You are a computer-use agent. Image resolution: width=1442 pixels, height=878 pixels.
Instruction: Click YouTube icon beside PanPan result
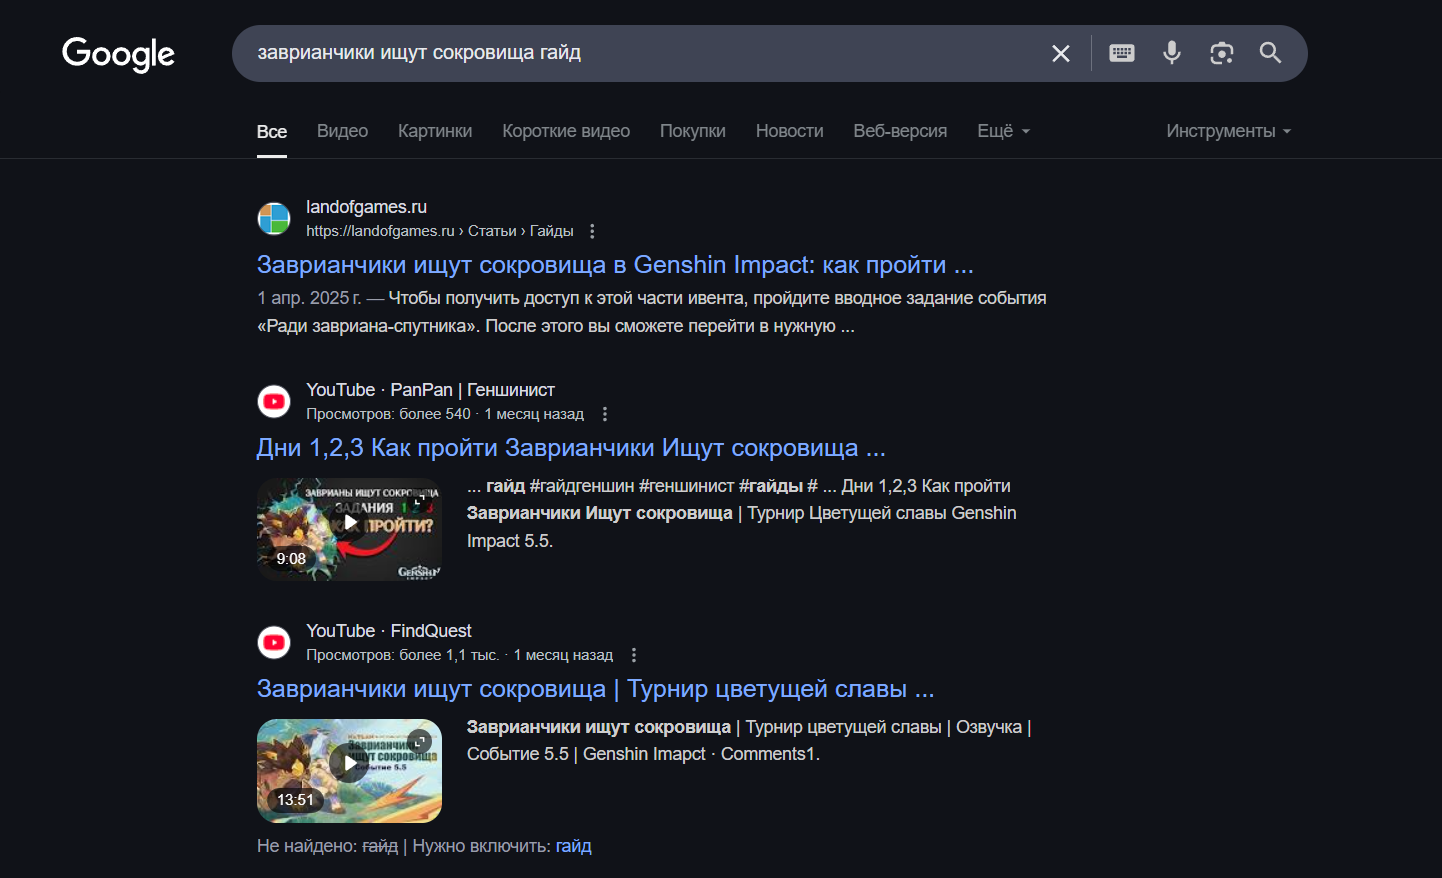pyautogui.click(x=274, y=401)
